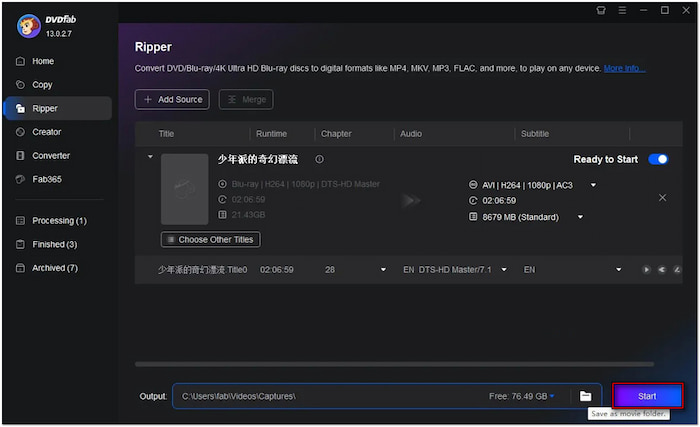700x427 pixels.
Task: Click the Add Source button
Action: 172,99
